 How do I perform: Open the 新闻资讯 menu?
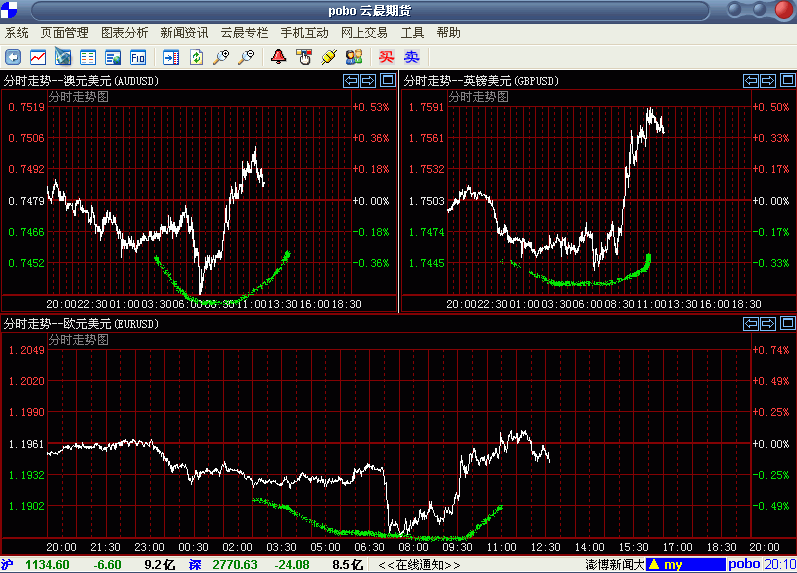click(184, 33)
